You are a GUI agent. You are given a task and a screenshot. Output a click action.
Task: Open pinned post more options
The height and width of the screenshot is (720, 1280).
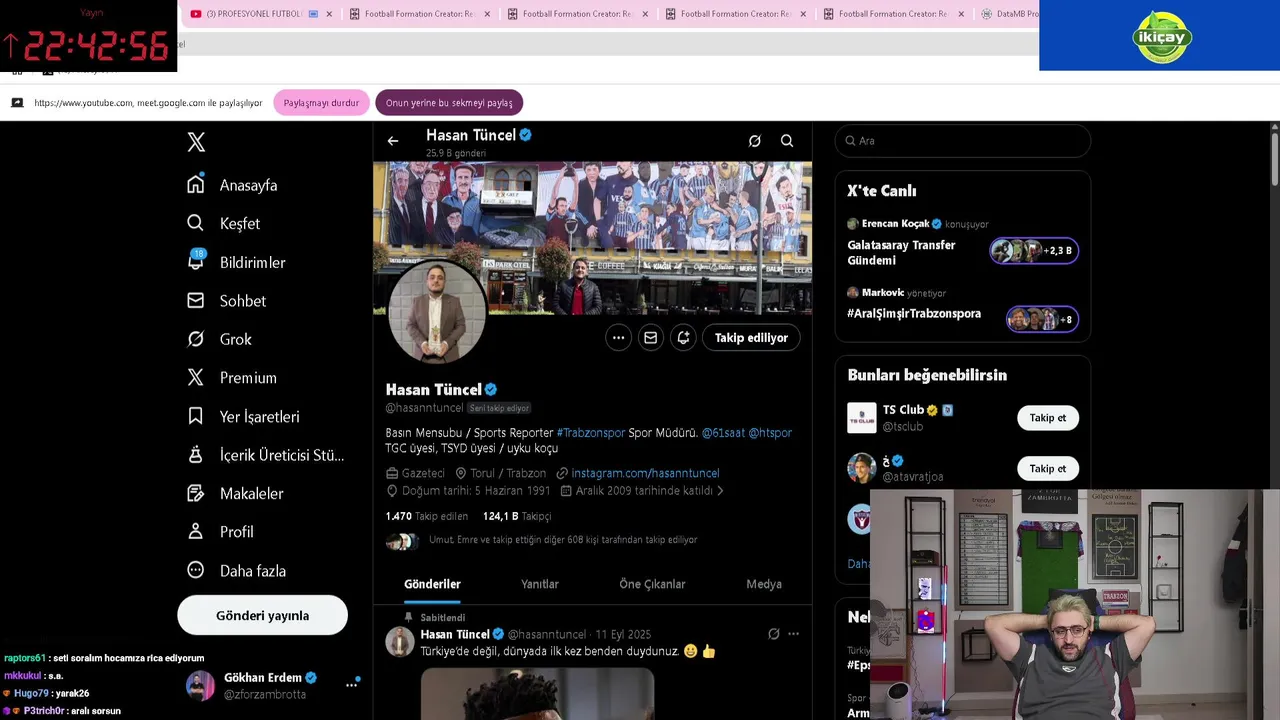coord(793,634)
